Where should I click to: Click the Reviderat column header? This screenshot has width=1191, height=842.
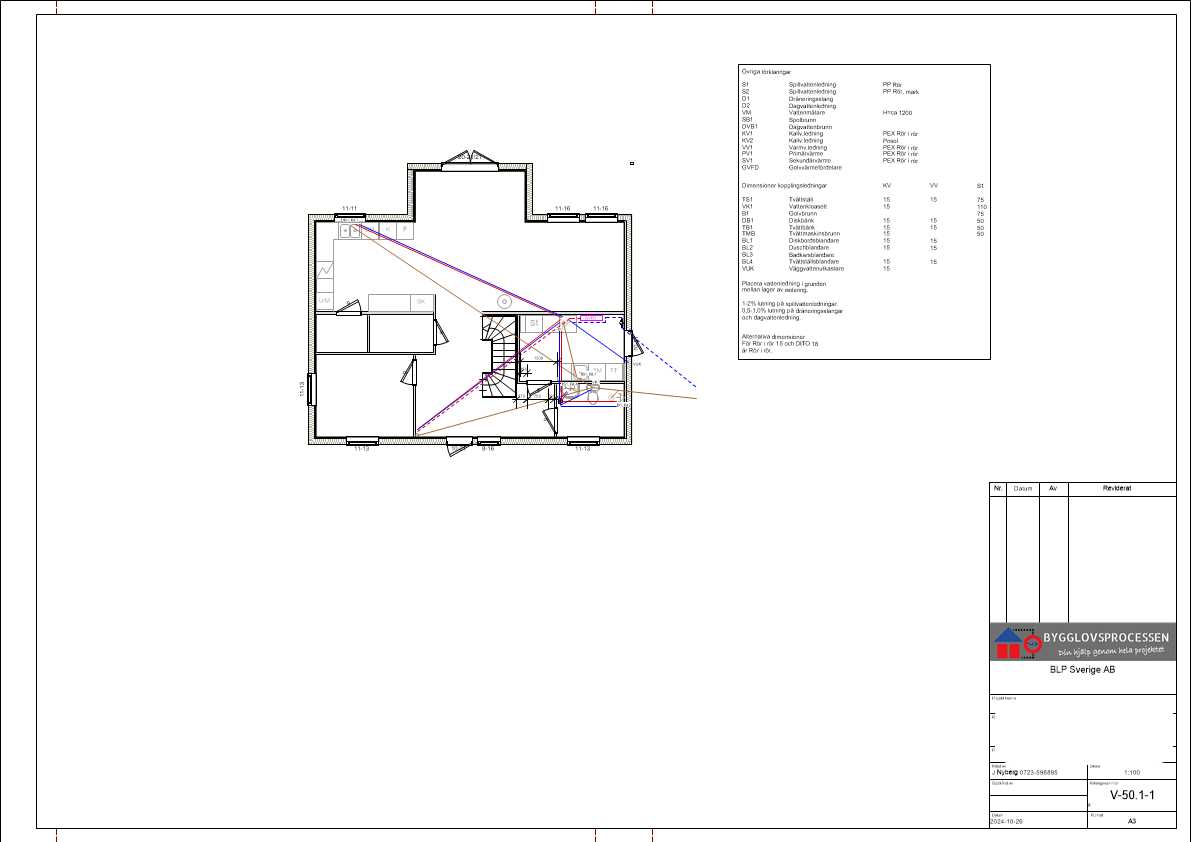point(1117,488)
